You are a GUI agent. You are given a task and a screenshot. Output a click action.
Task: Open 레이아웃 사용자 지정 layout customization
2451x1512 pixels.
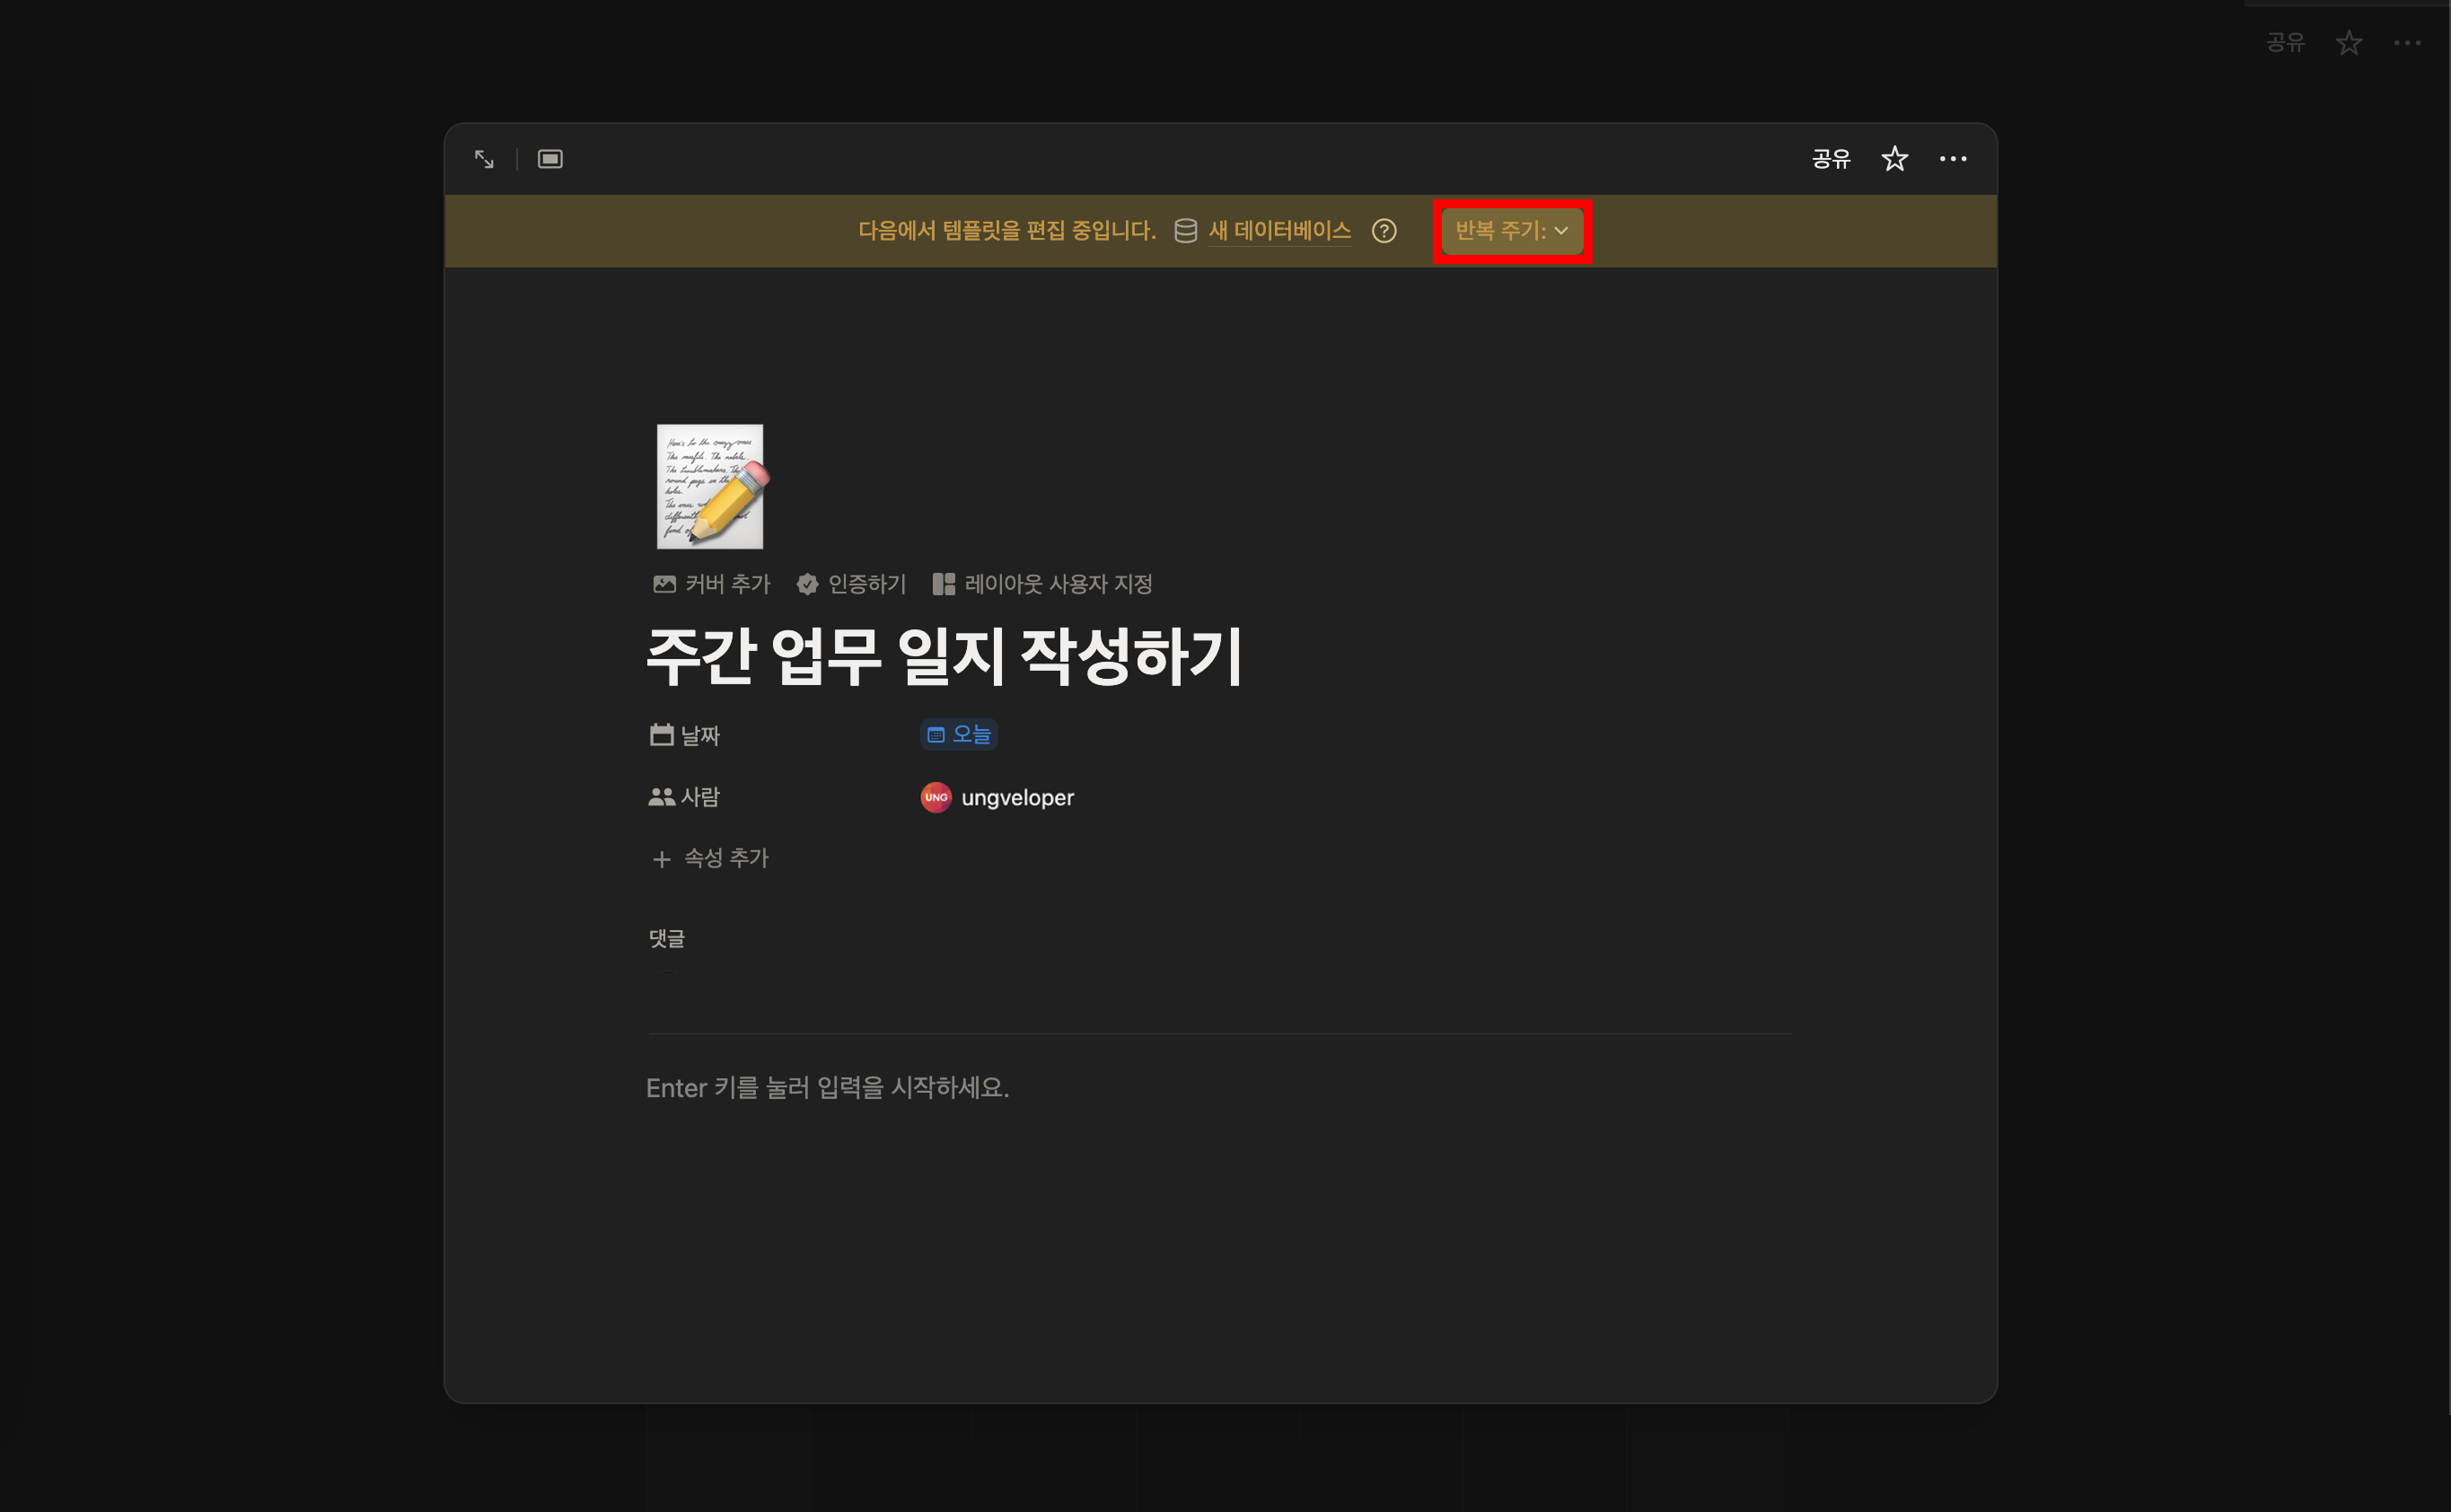1043,584
